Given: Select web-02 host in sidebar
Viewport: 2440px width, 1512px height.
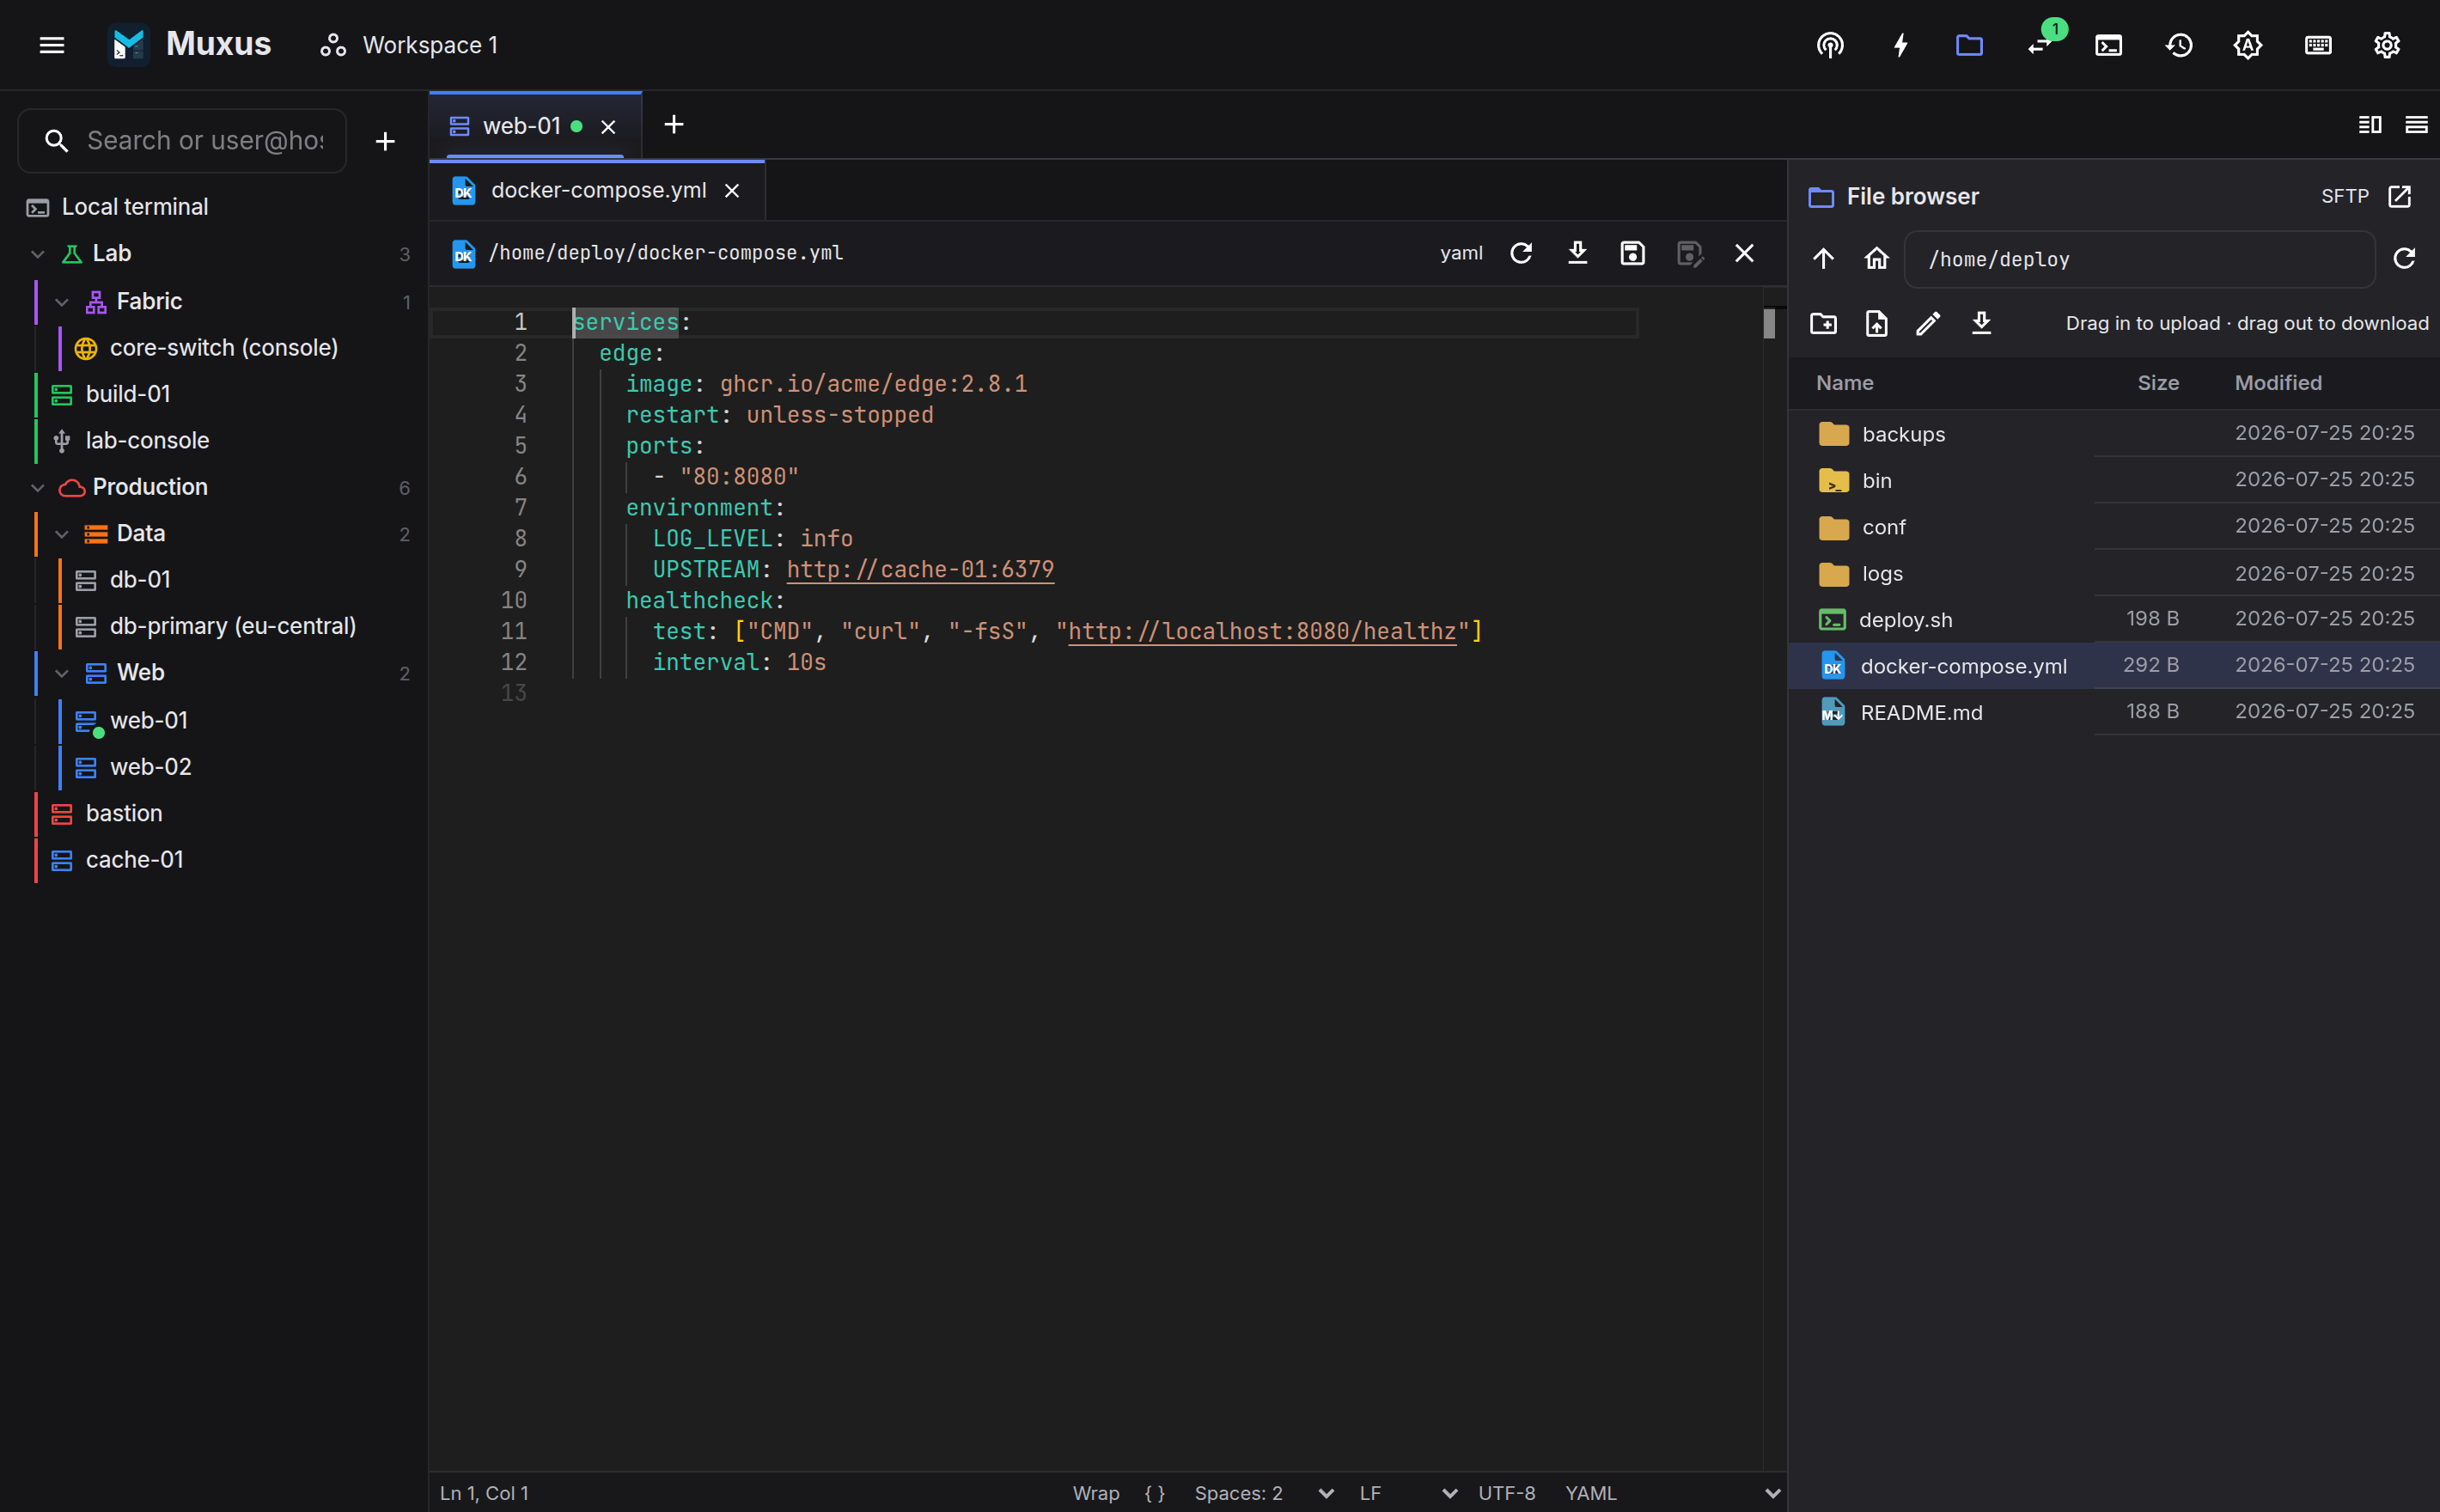Looking at the screenshot, I should click(x=150, y=767).
